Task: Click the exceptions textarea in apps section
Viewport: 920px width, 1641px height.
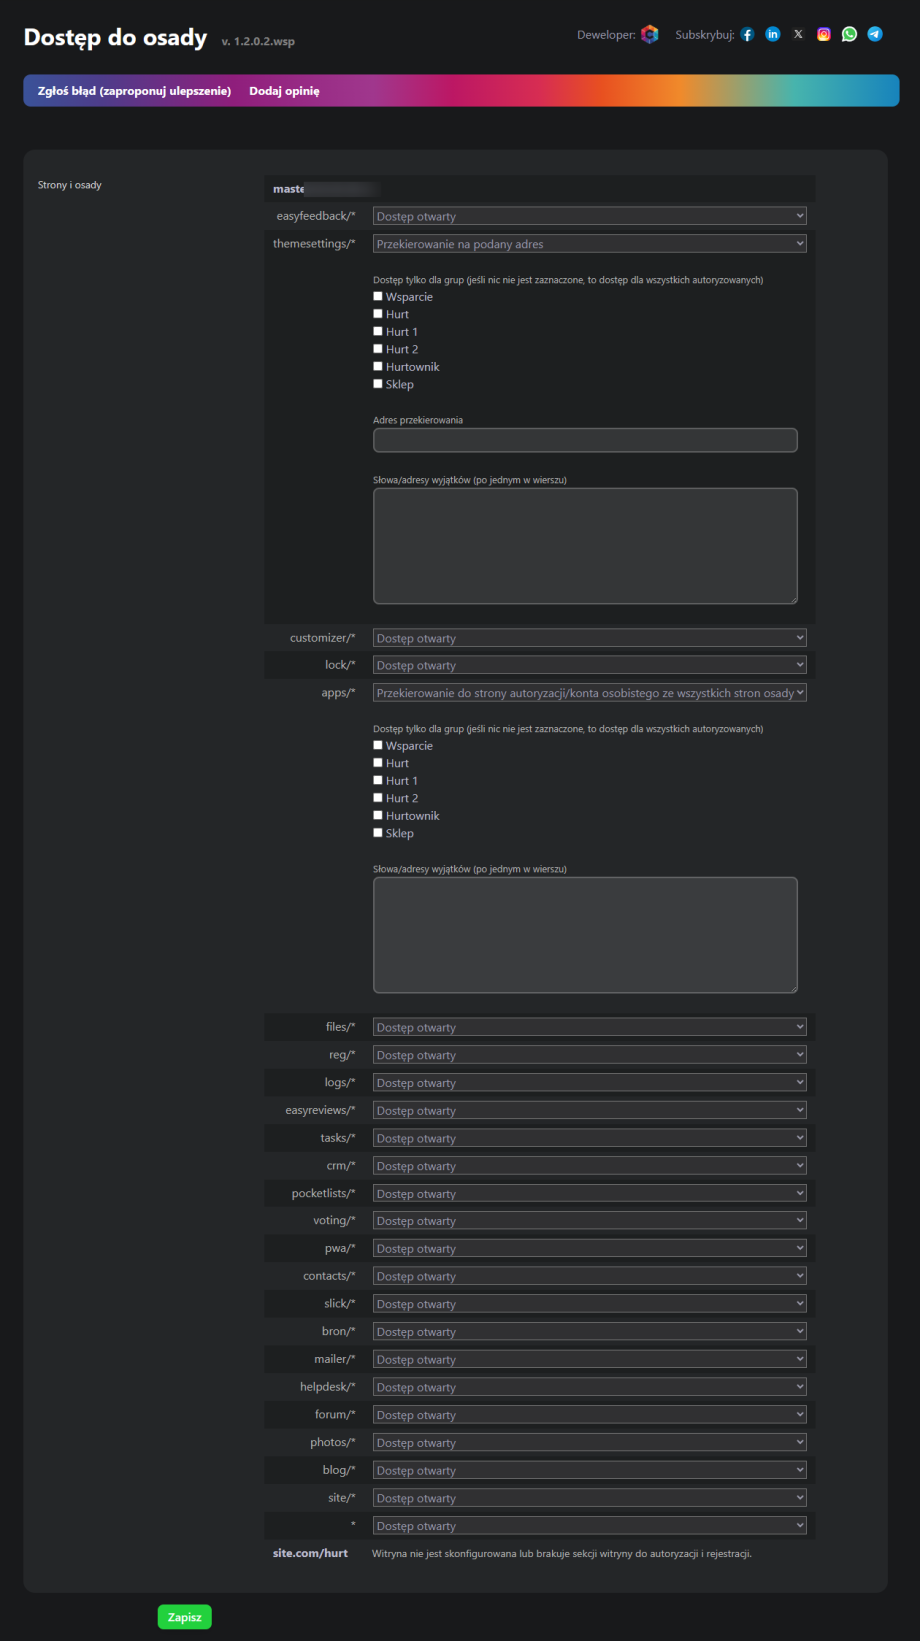Action: tap(585, 935)
